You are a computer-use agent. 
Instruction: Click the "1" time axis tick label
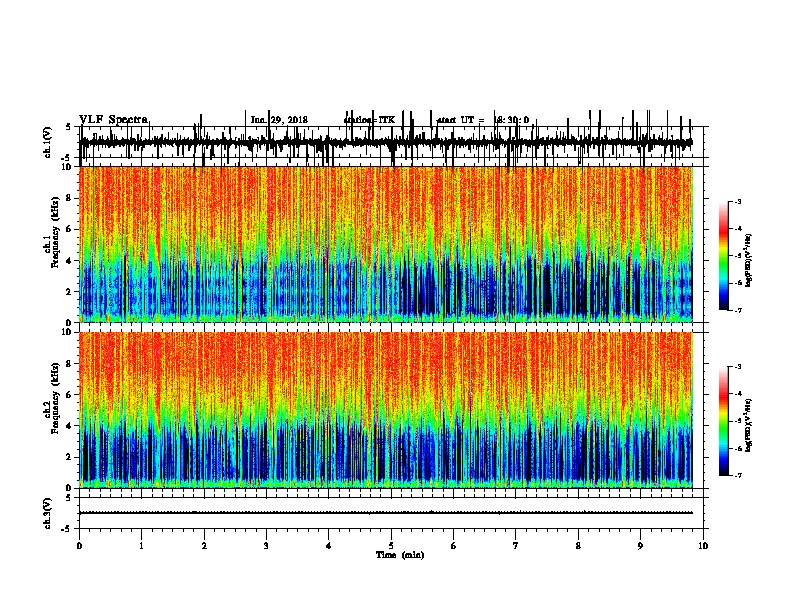pyautogui.click(x=141, y=546)
